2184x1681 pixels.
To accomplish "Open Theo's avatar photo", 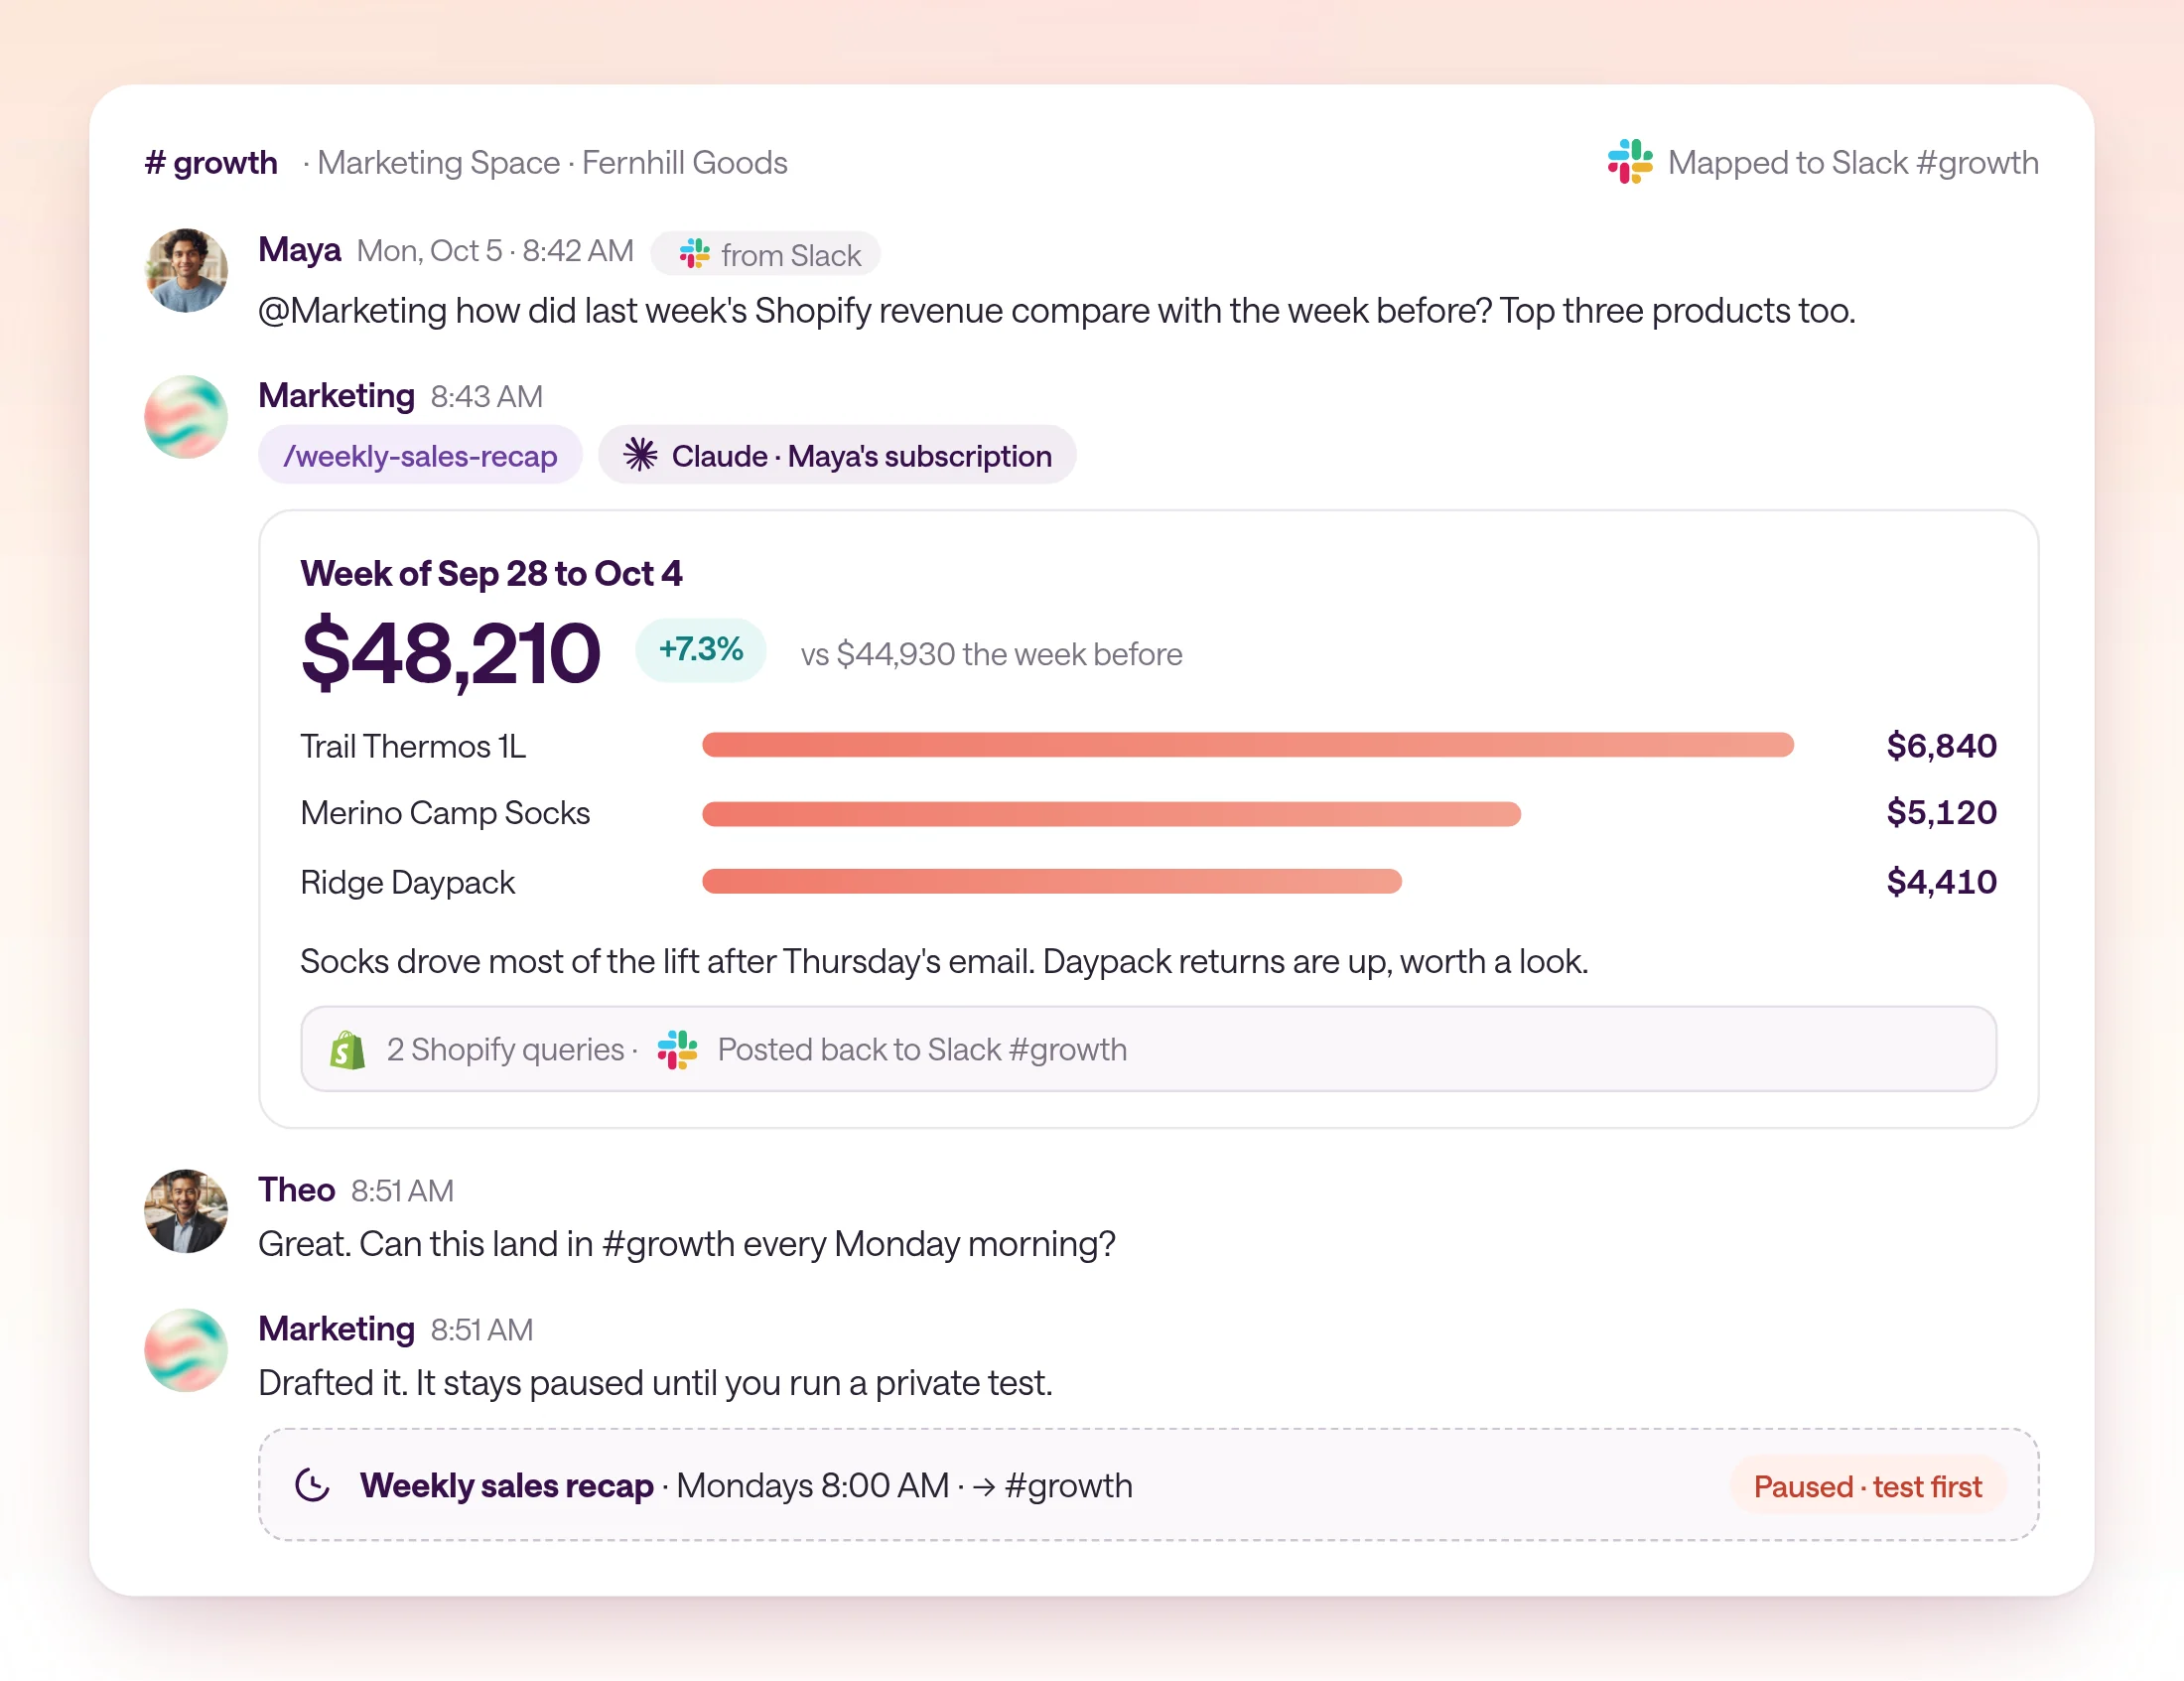I will click(186, 1211).
